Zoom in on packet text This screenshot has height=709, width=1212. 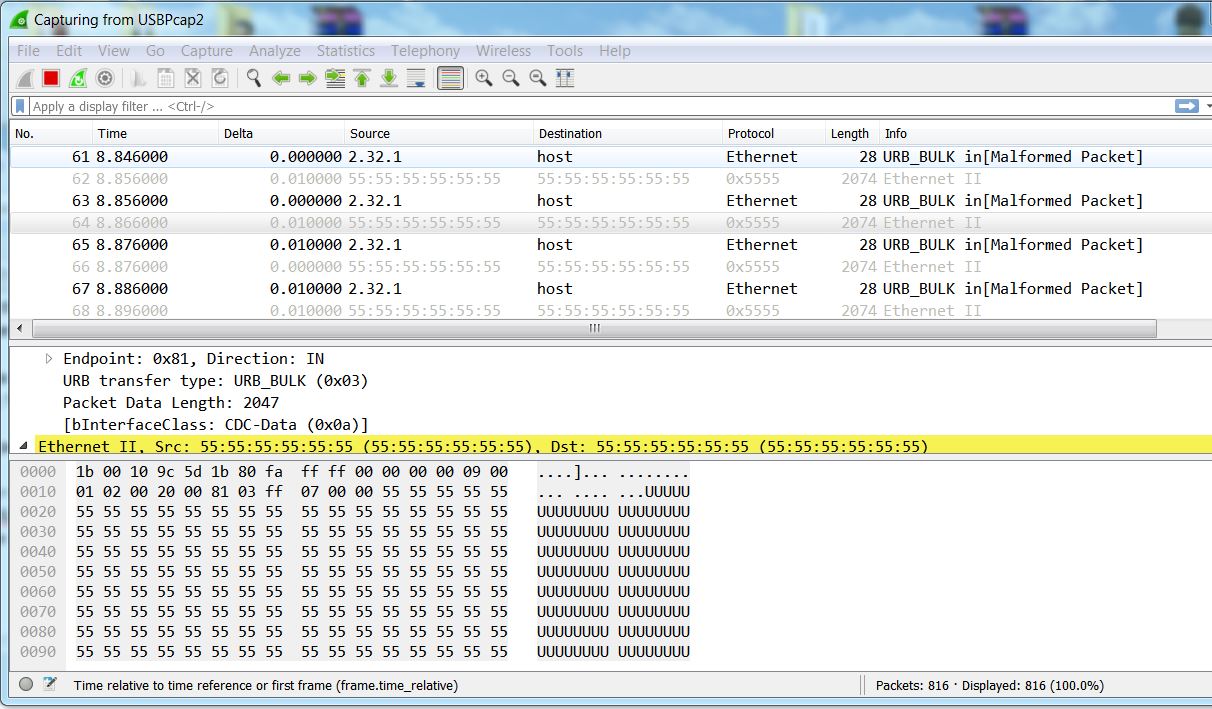[484, 78]
